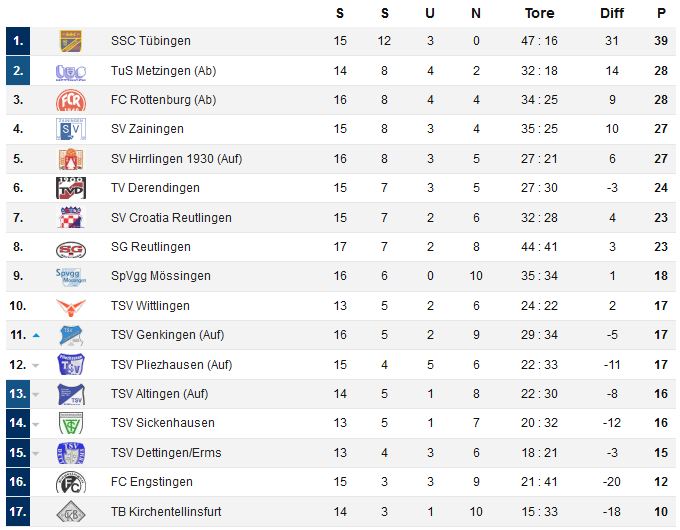
Task: Click the FC Rottenburg red crest
Action: tap(70, 100)
